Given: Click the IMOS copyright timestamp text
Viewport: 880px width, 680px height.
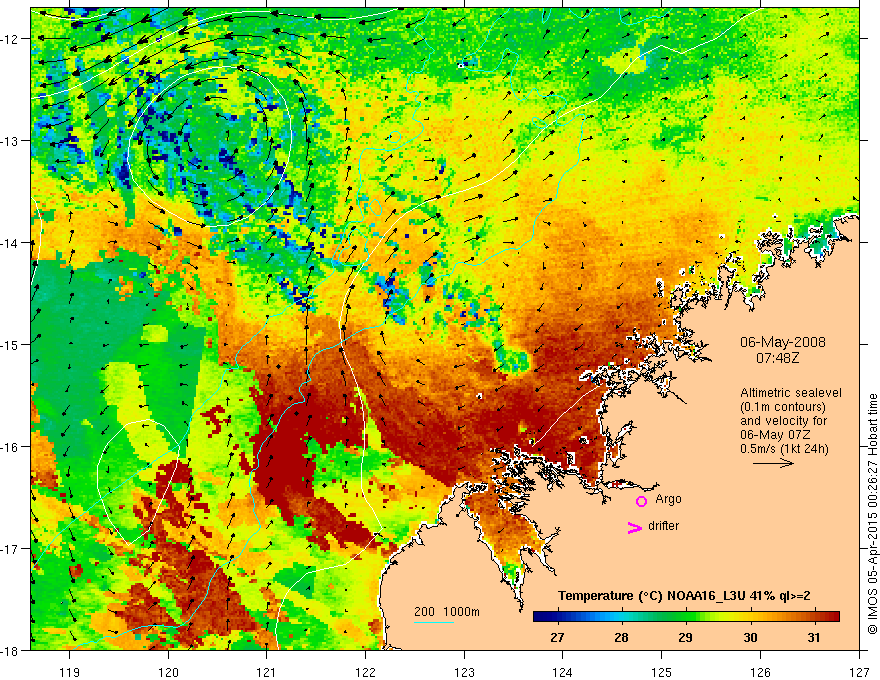Looking at the screenshot, I should 872,514.
